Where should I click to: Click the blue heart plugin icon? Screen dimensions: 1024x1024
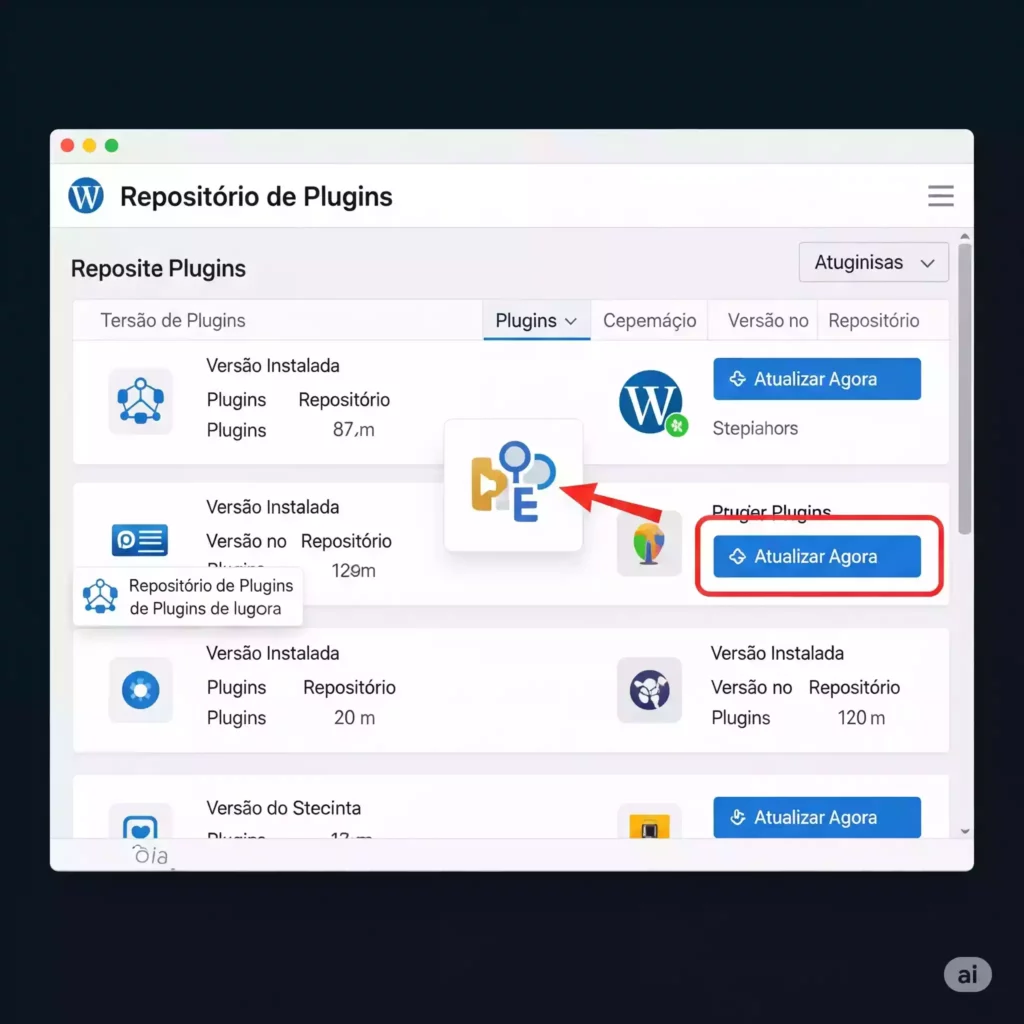tap(140, 825)
